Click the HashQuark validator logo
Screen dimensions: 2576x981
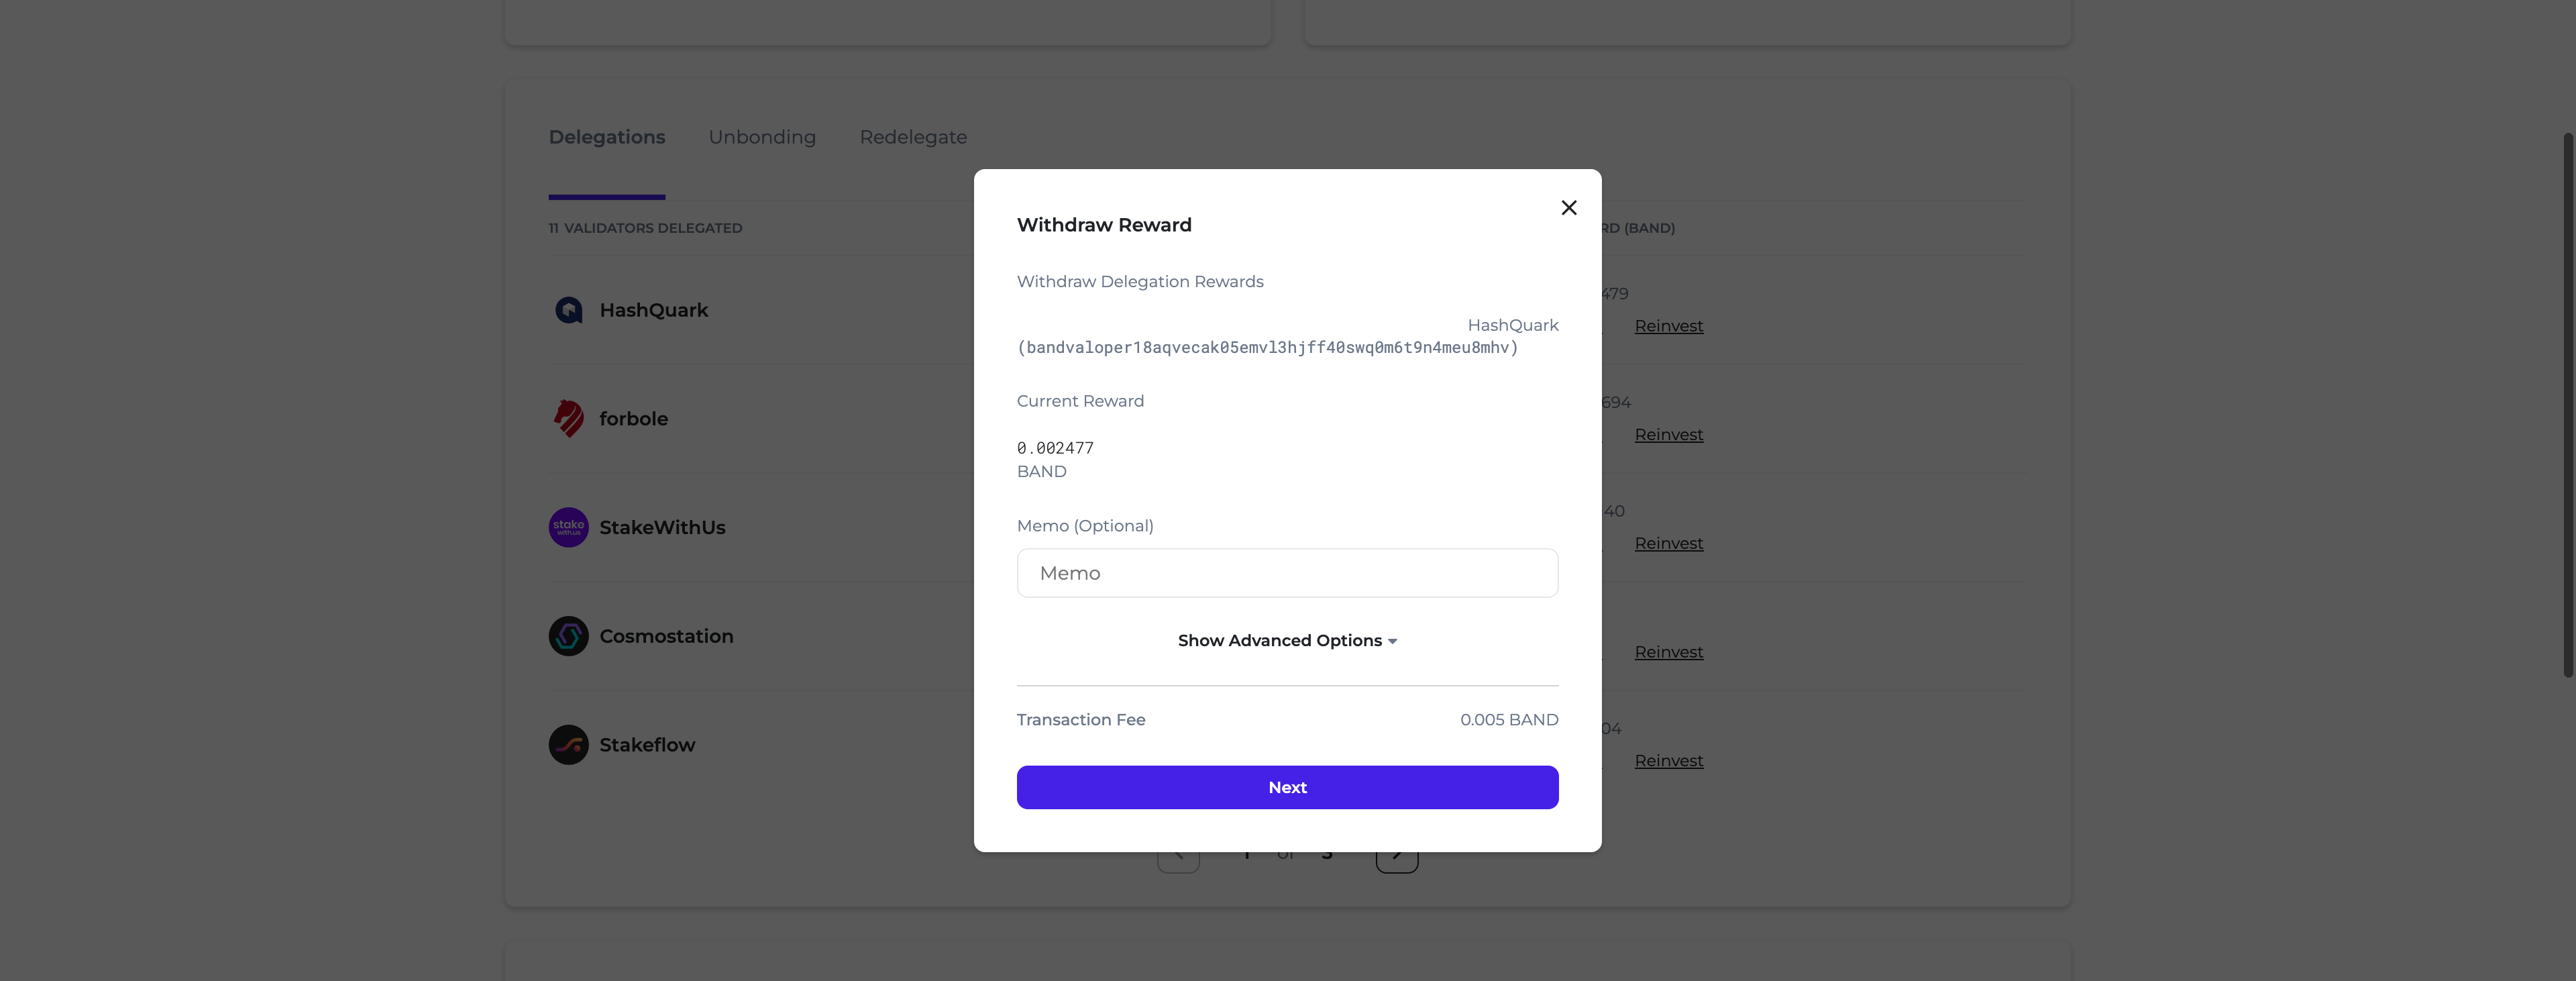(568, 310)
